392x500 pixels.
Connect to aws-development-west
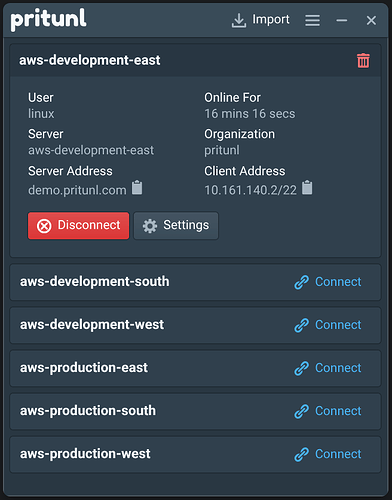328,325
